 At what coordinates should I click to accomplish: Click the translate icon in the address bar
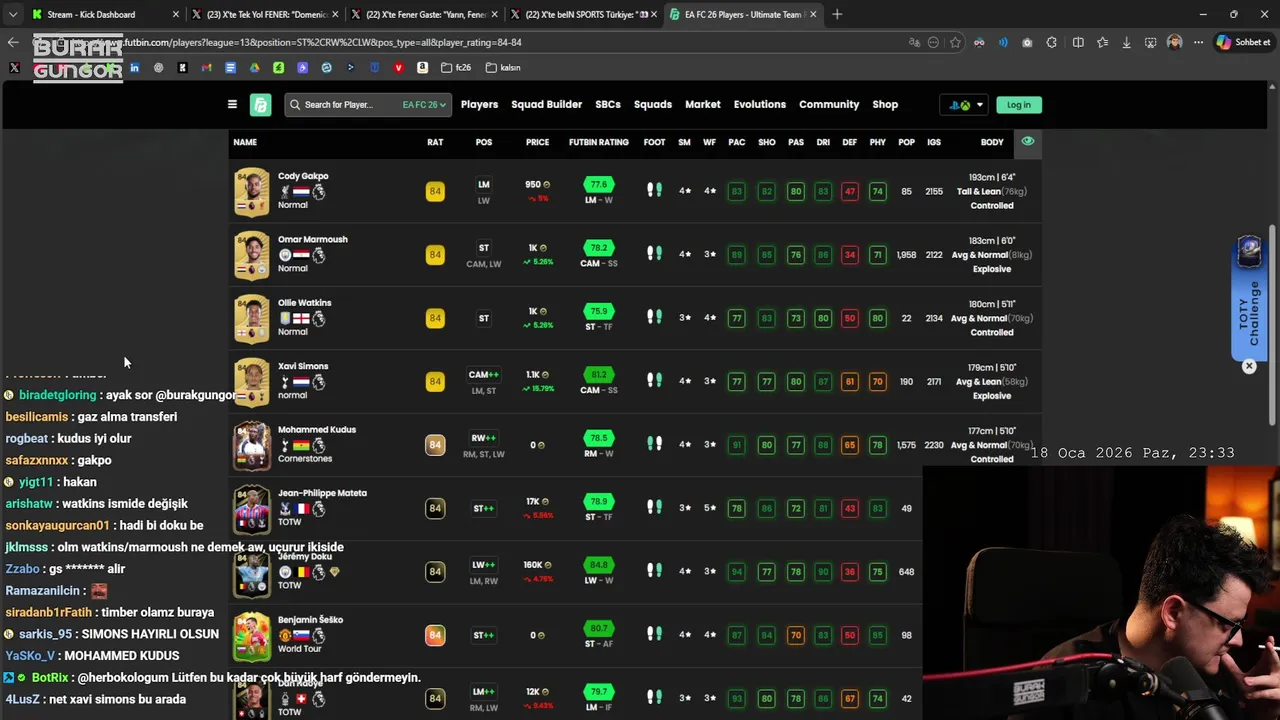click(x=913, y=42)
